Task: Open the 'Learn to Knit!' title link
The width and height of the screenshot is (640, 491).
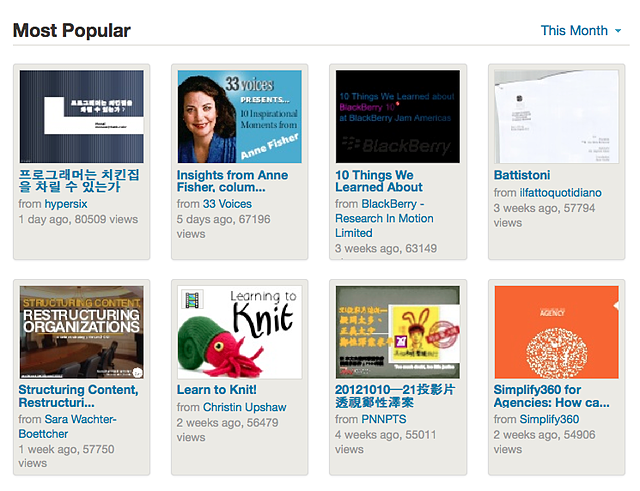Action: point(217,390)
